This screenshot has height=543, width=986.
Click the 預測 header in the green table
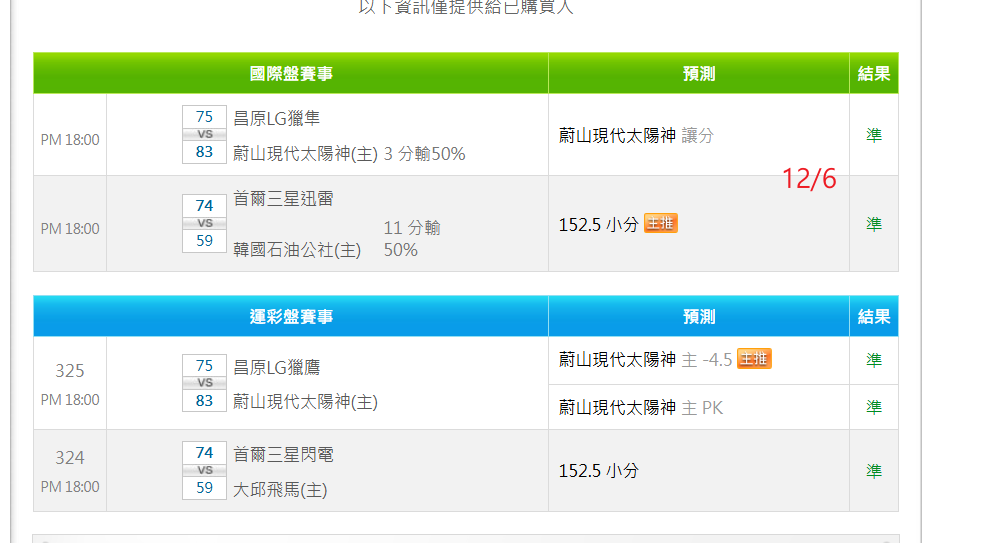coord(699,73)
